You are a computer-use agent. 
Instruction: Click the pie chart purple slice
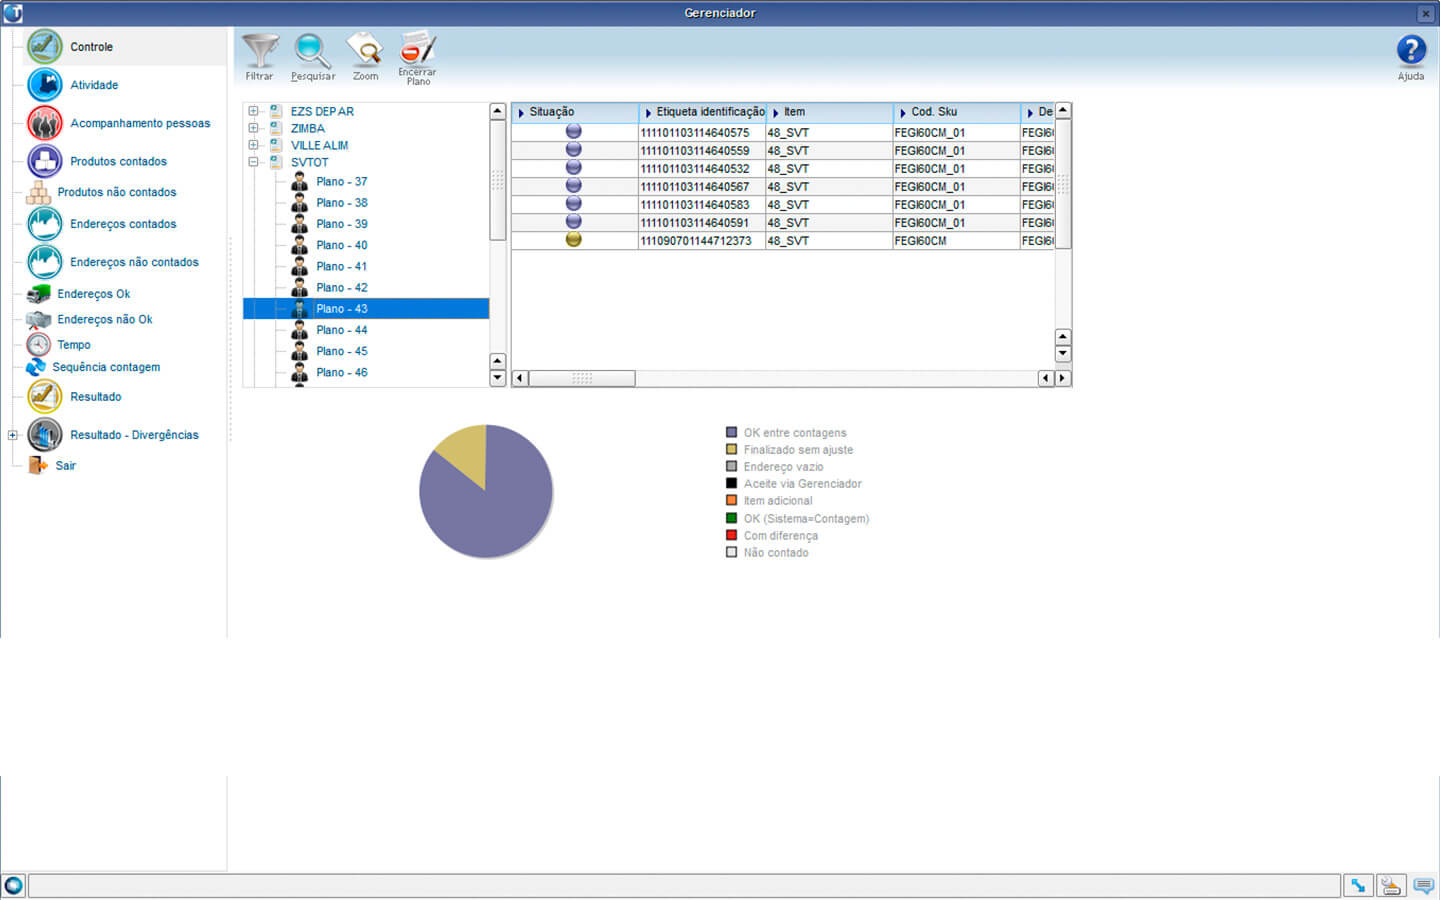click(495, 510)
